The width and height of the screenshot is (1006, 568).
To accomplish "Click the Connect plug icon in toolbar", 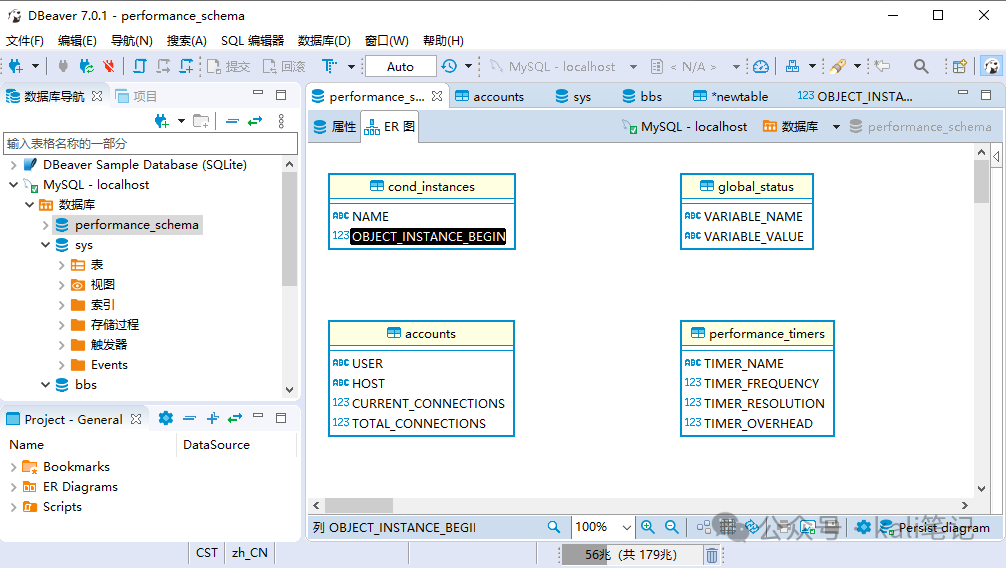I will click(63, 66).
